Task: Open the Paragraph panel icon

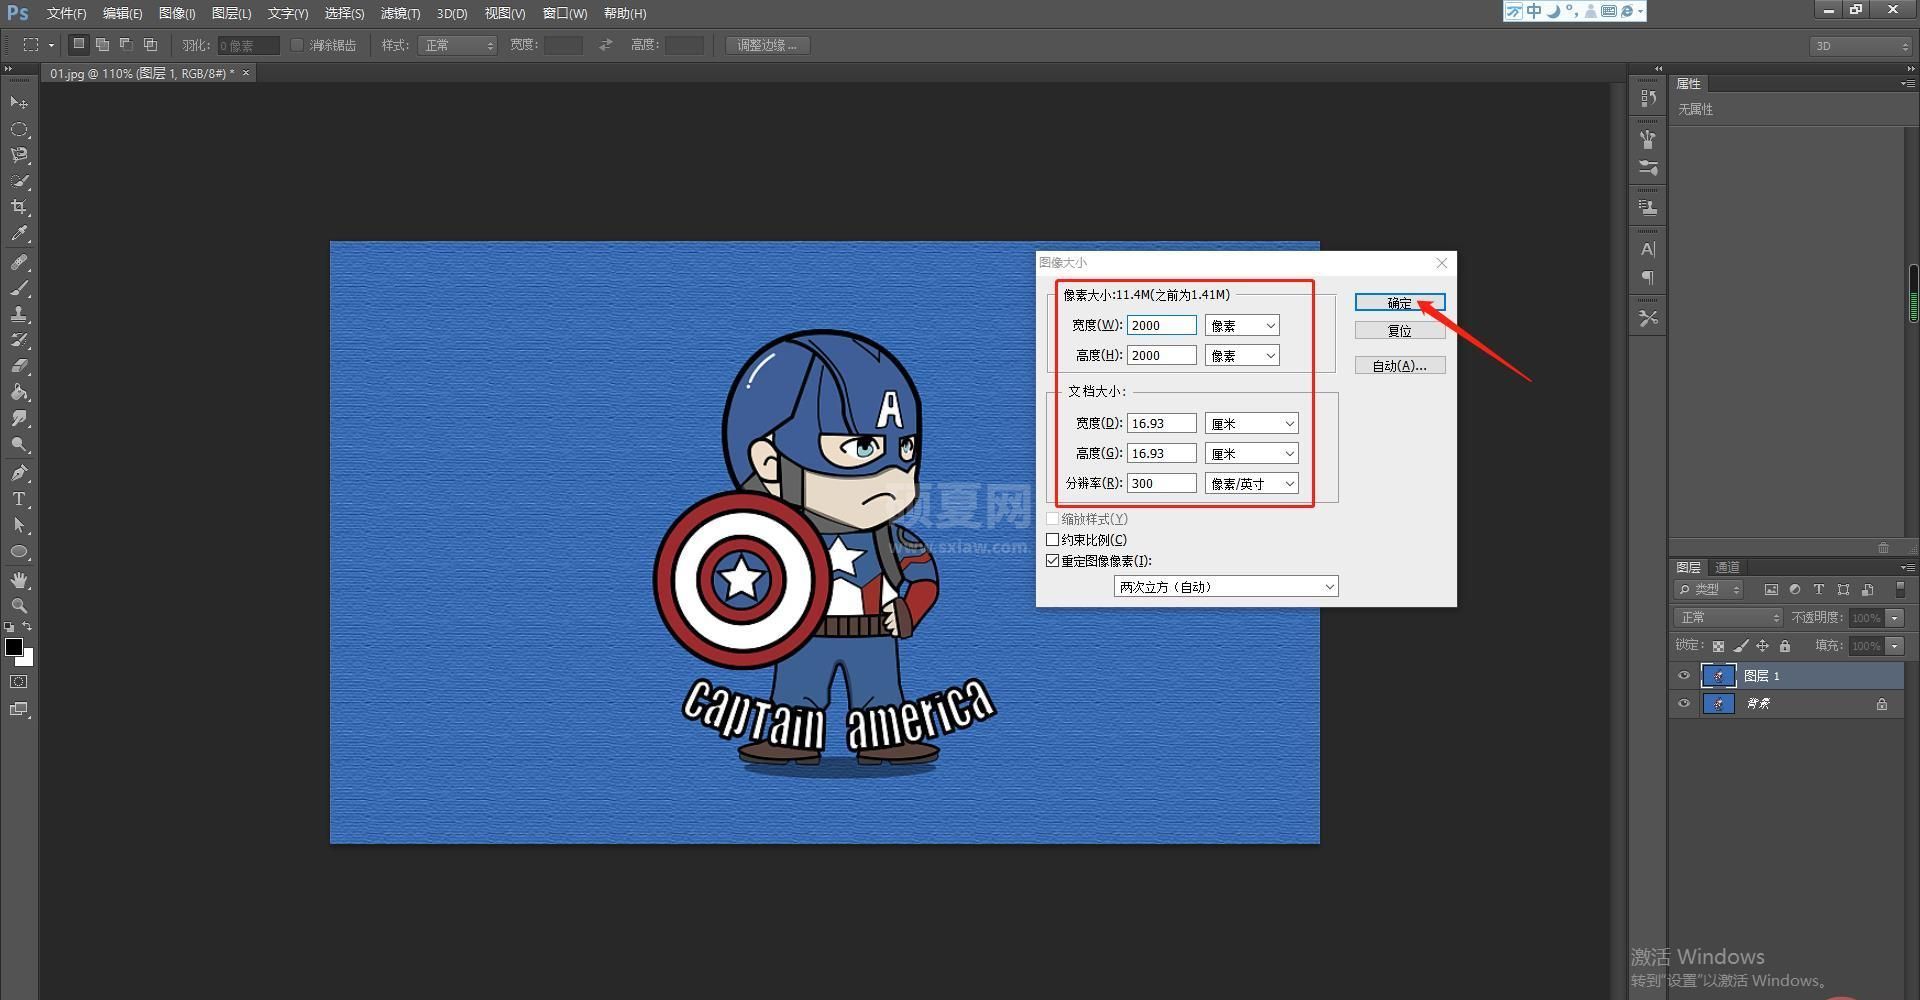Action: click(1648, 277)
